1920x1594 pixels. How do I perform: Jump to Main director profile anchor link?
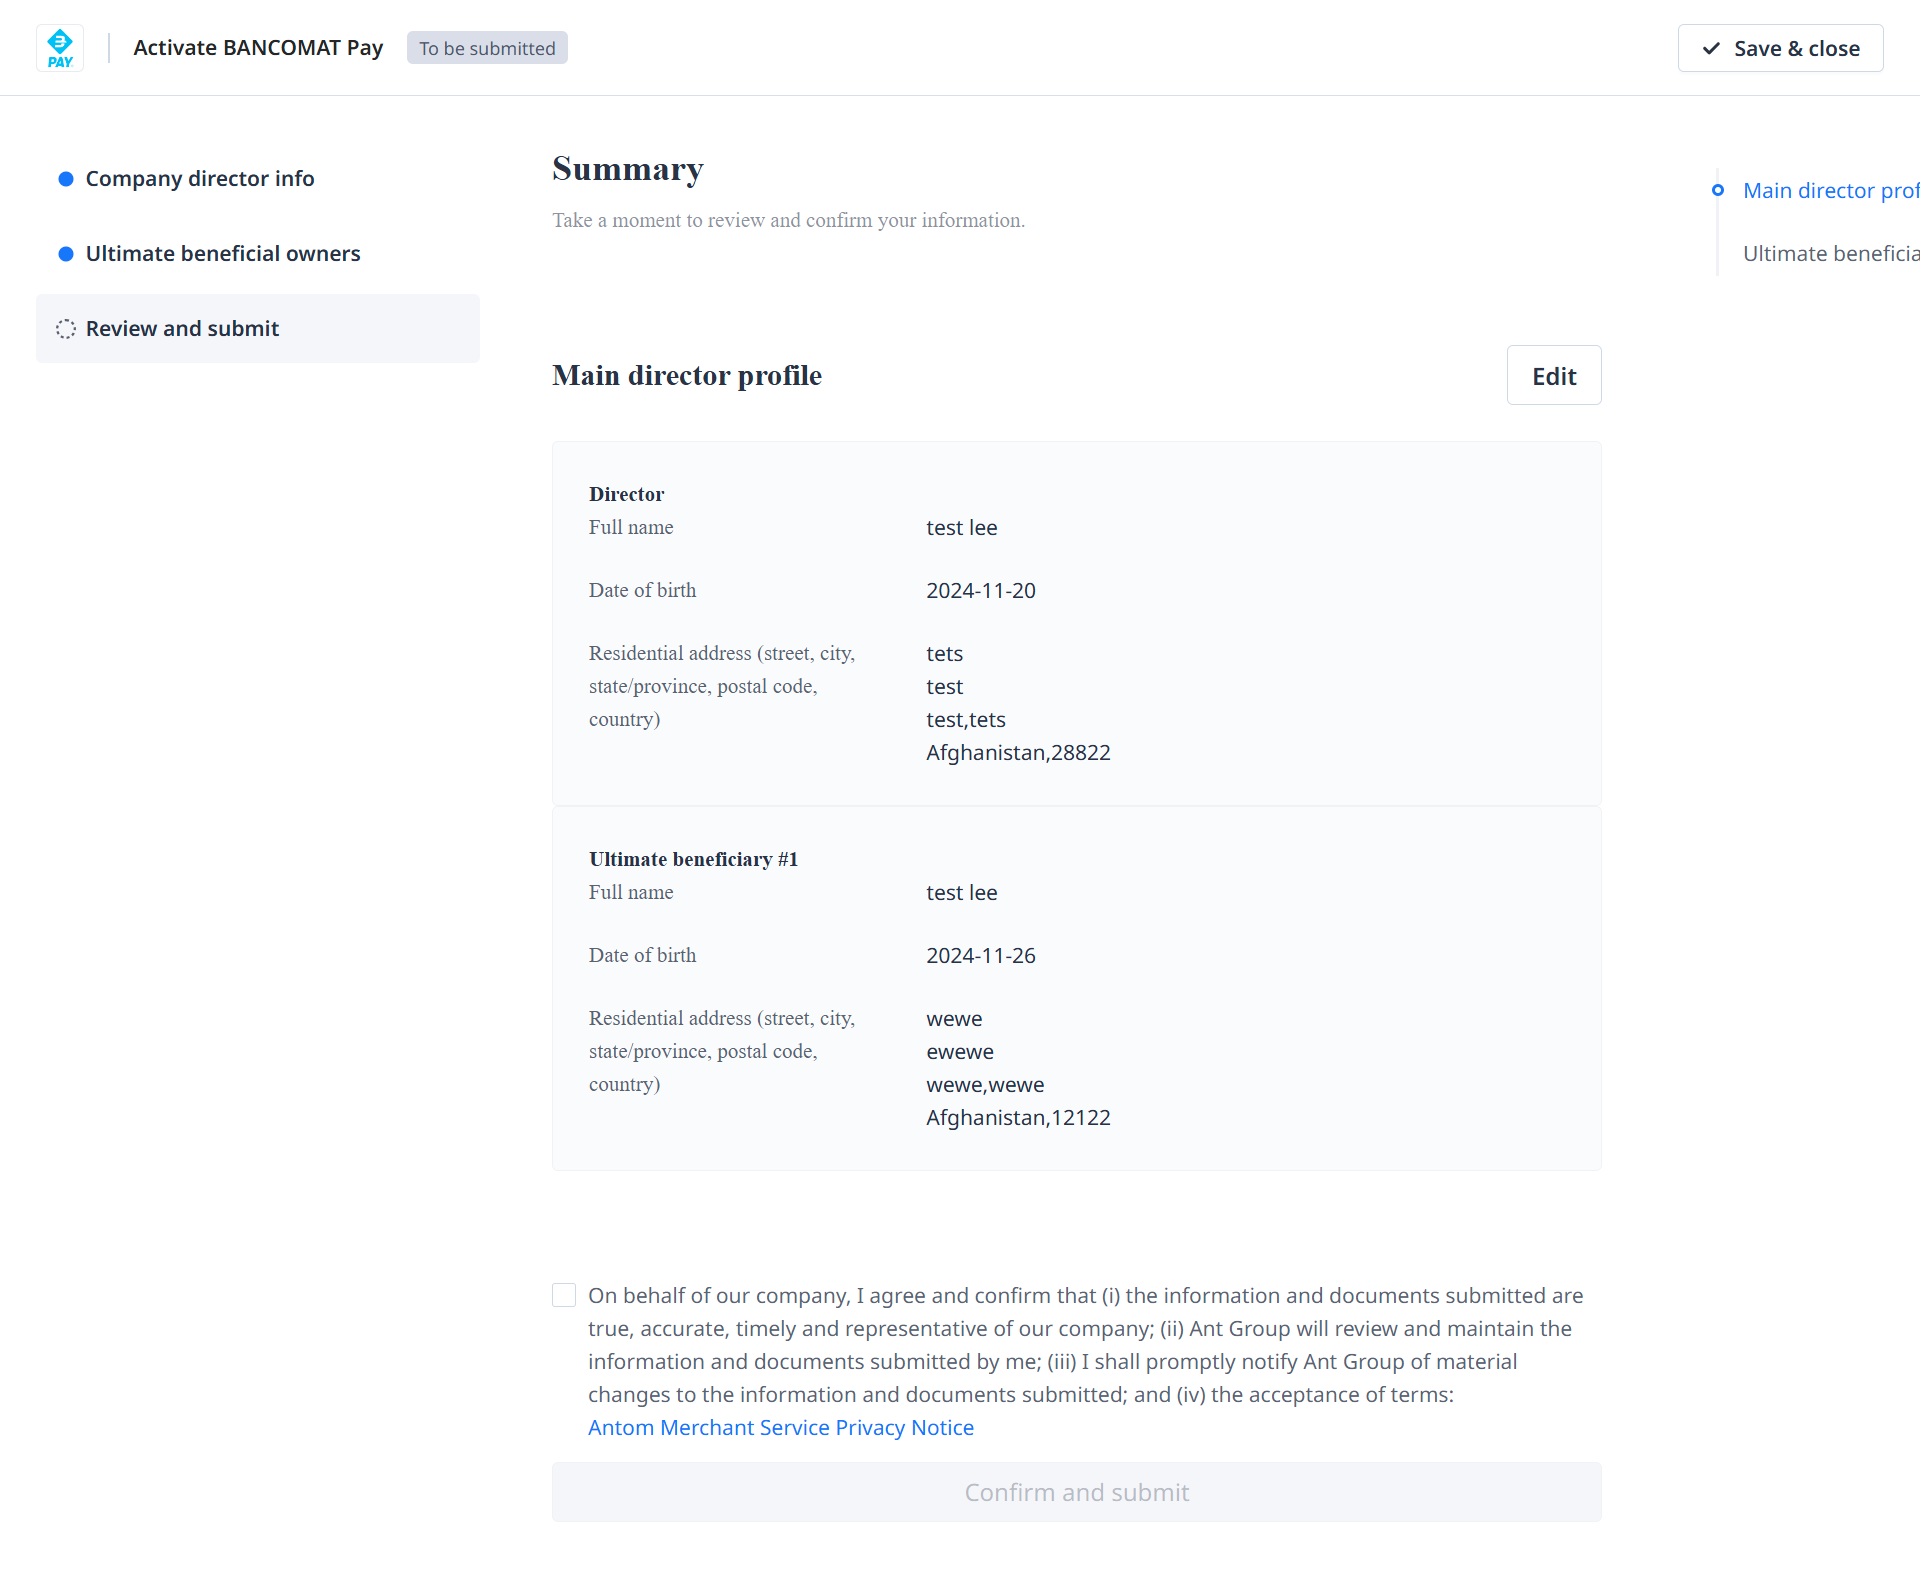(x=1830, y=190)
